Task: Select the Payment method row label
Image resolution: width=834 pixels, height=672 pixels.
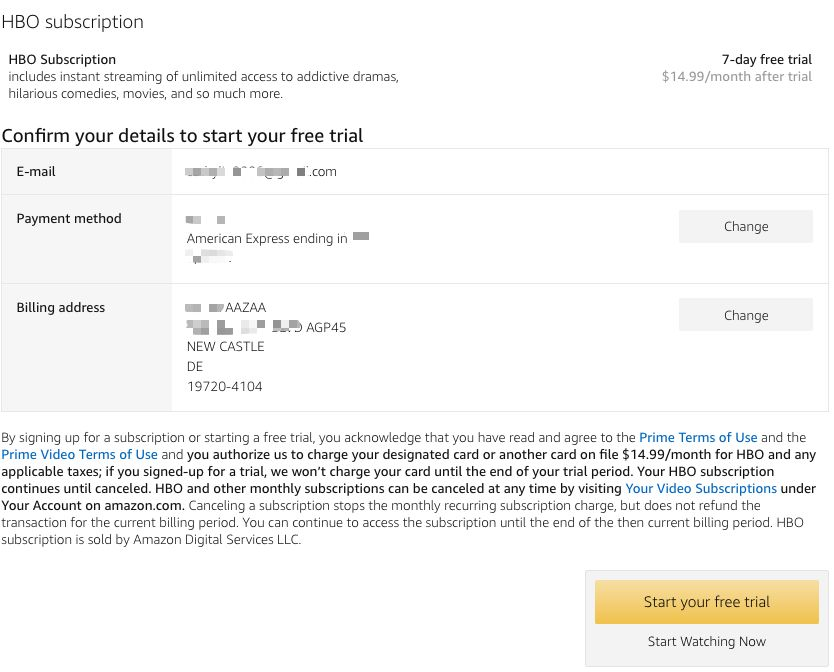Action: [69, 219]
